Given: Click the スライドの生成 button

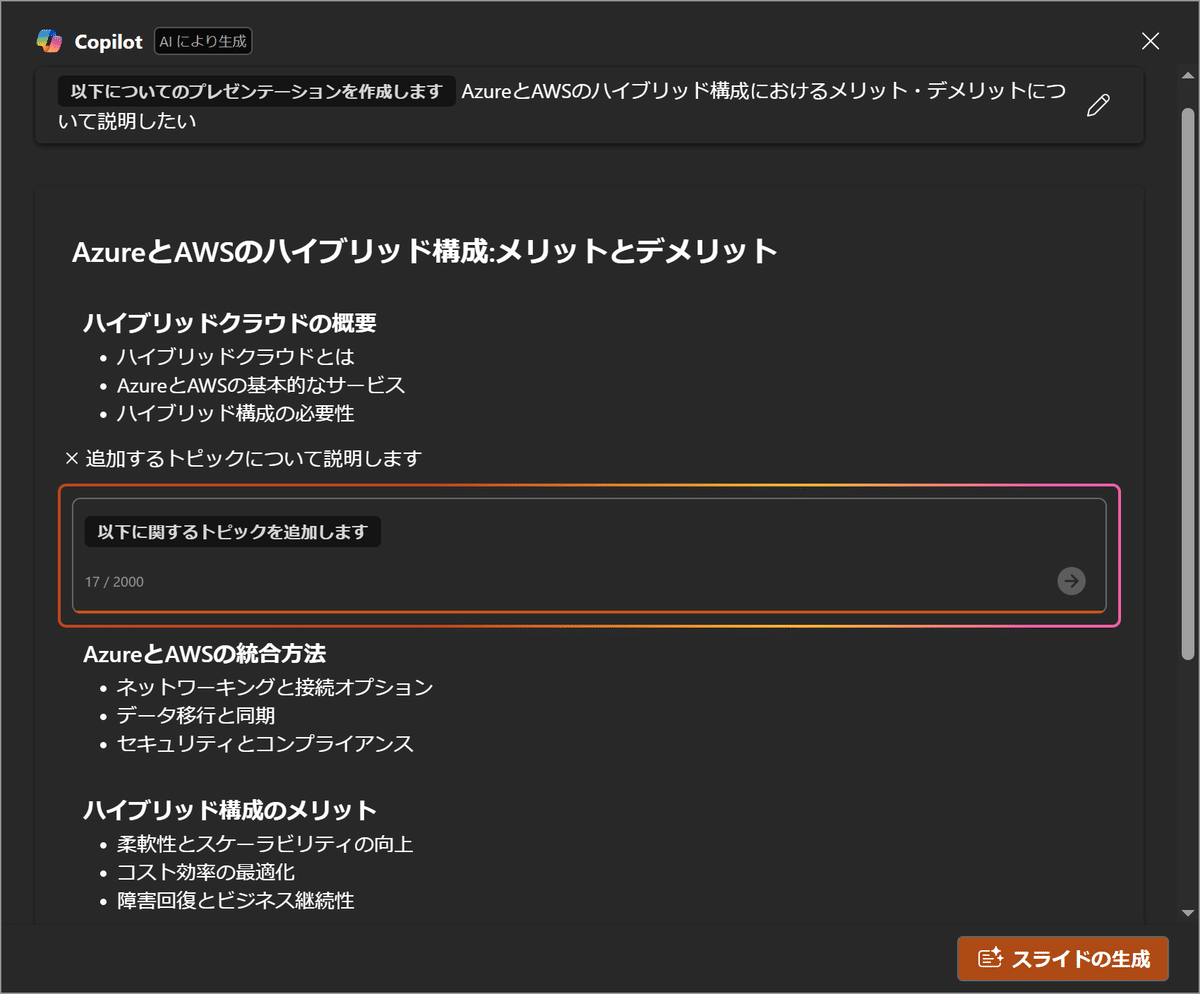Looking at the screenshot, I should tap(1062, 958).
